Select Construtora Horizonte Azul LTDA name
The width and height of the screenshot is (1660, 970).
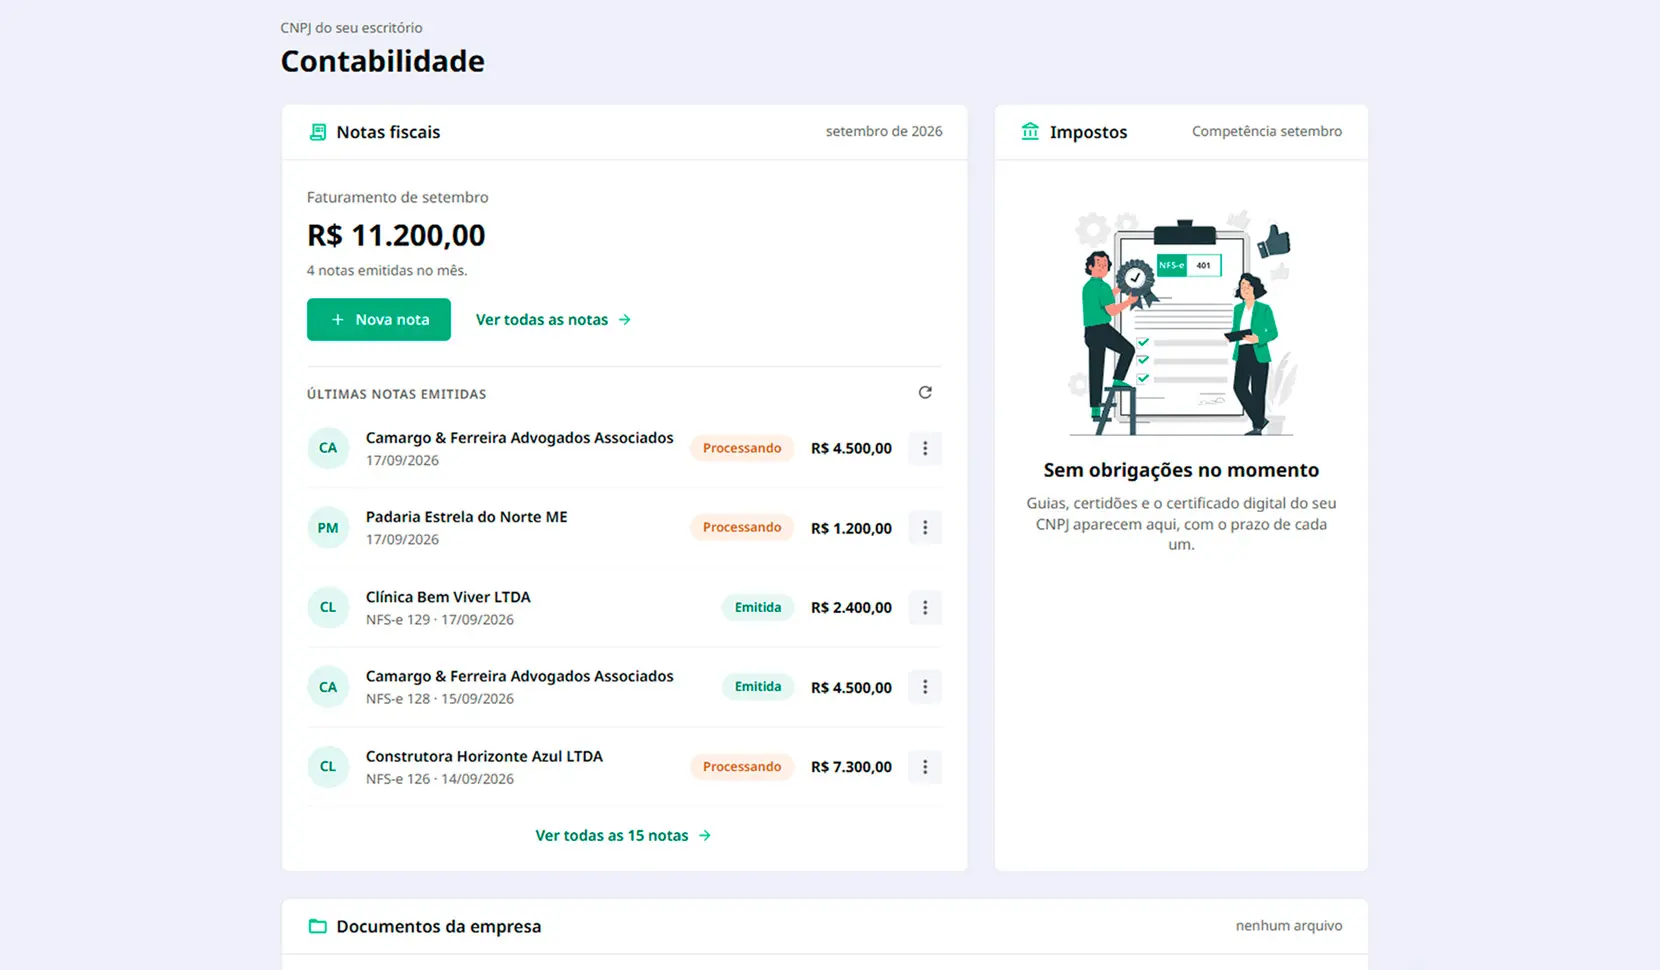pos(484,757)
